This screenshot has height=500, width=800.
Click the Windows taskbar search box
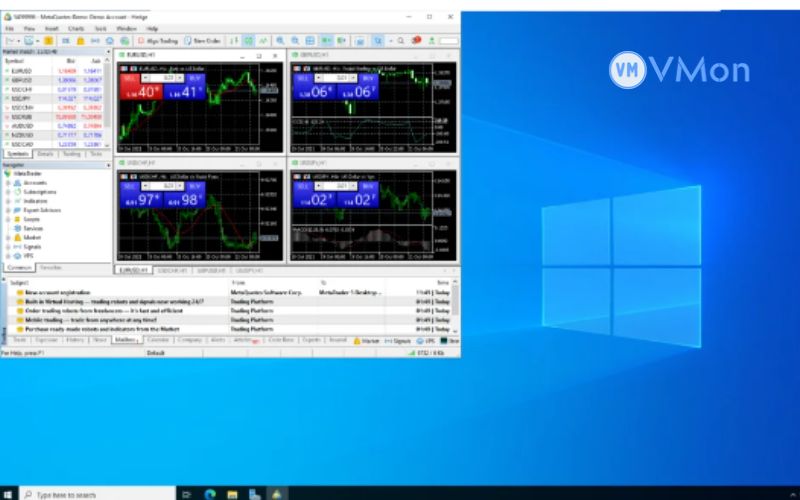(97, 494)
